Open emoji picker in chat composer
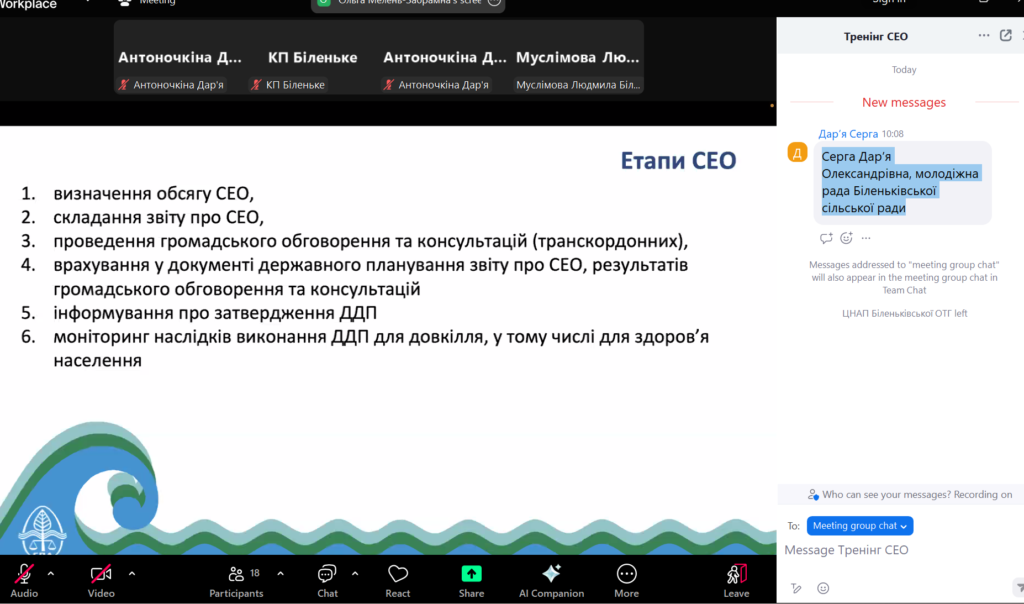This screenshot has width=1024, height=604. click(x=823, y=588)
